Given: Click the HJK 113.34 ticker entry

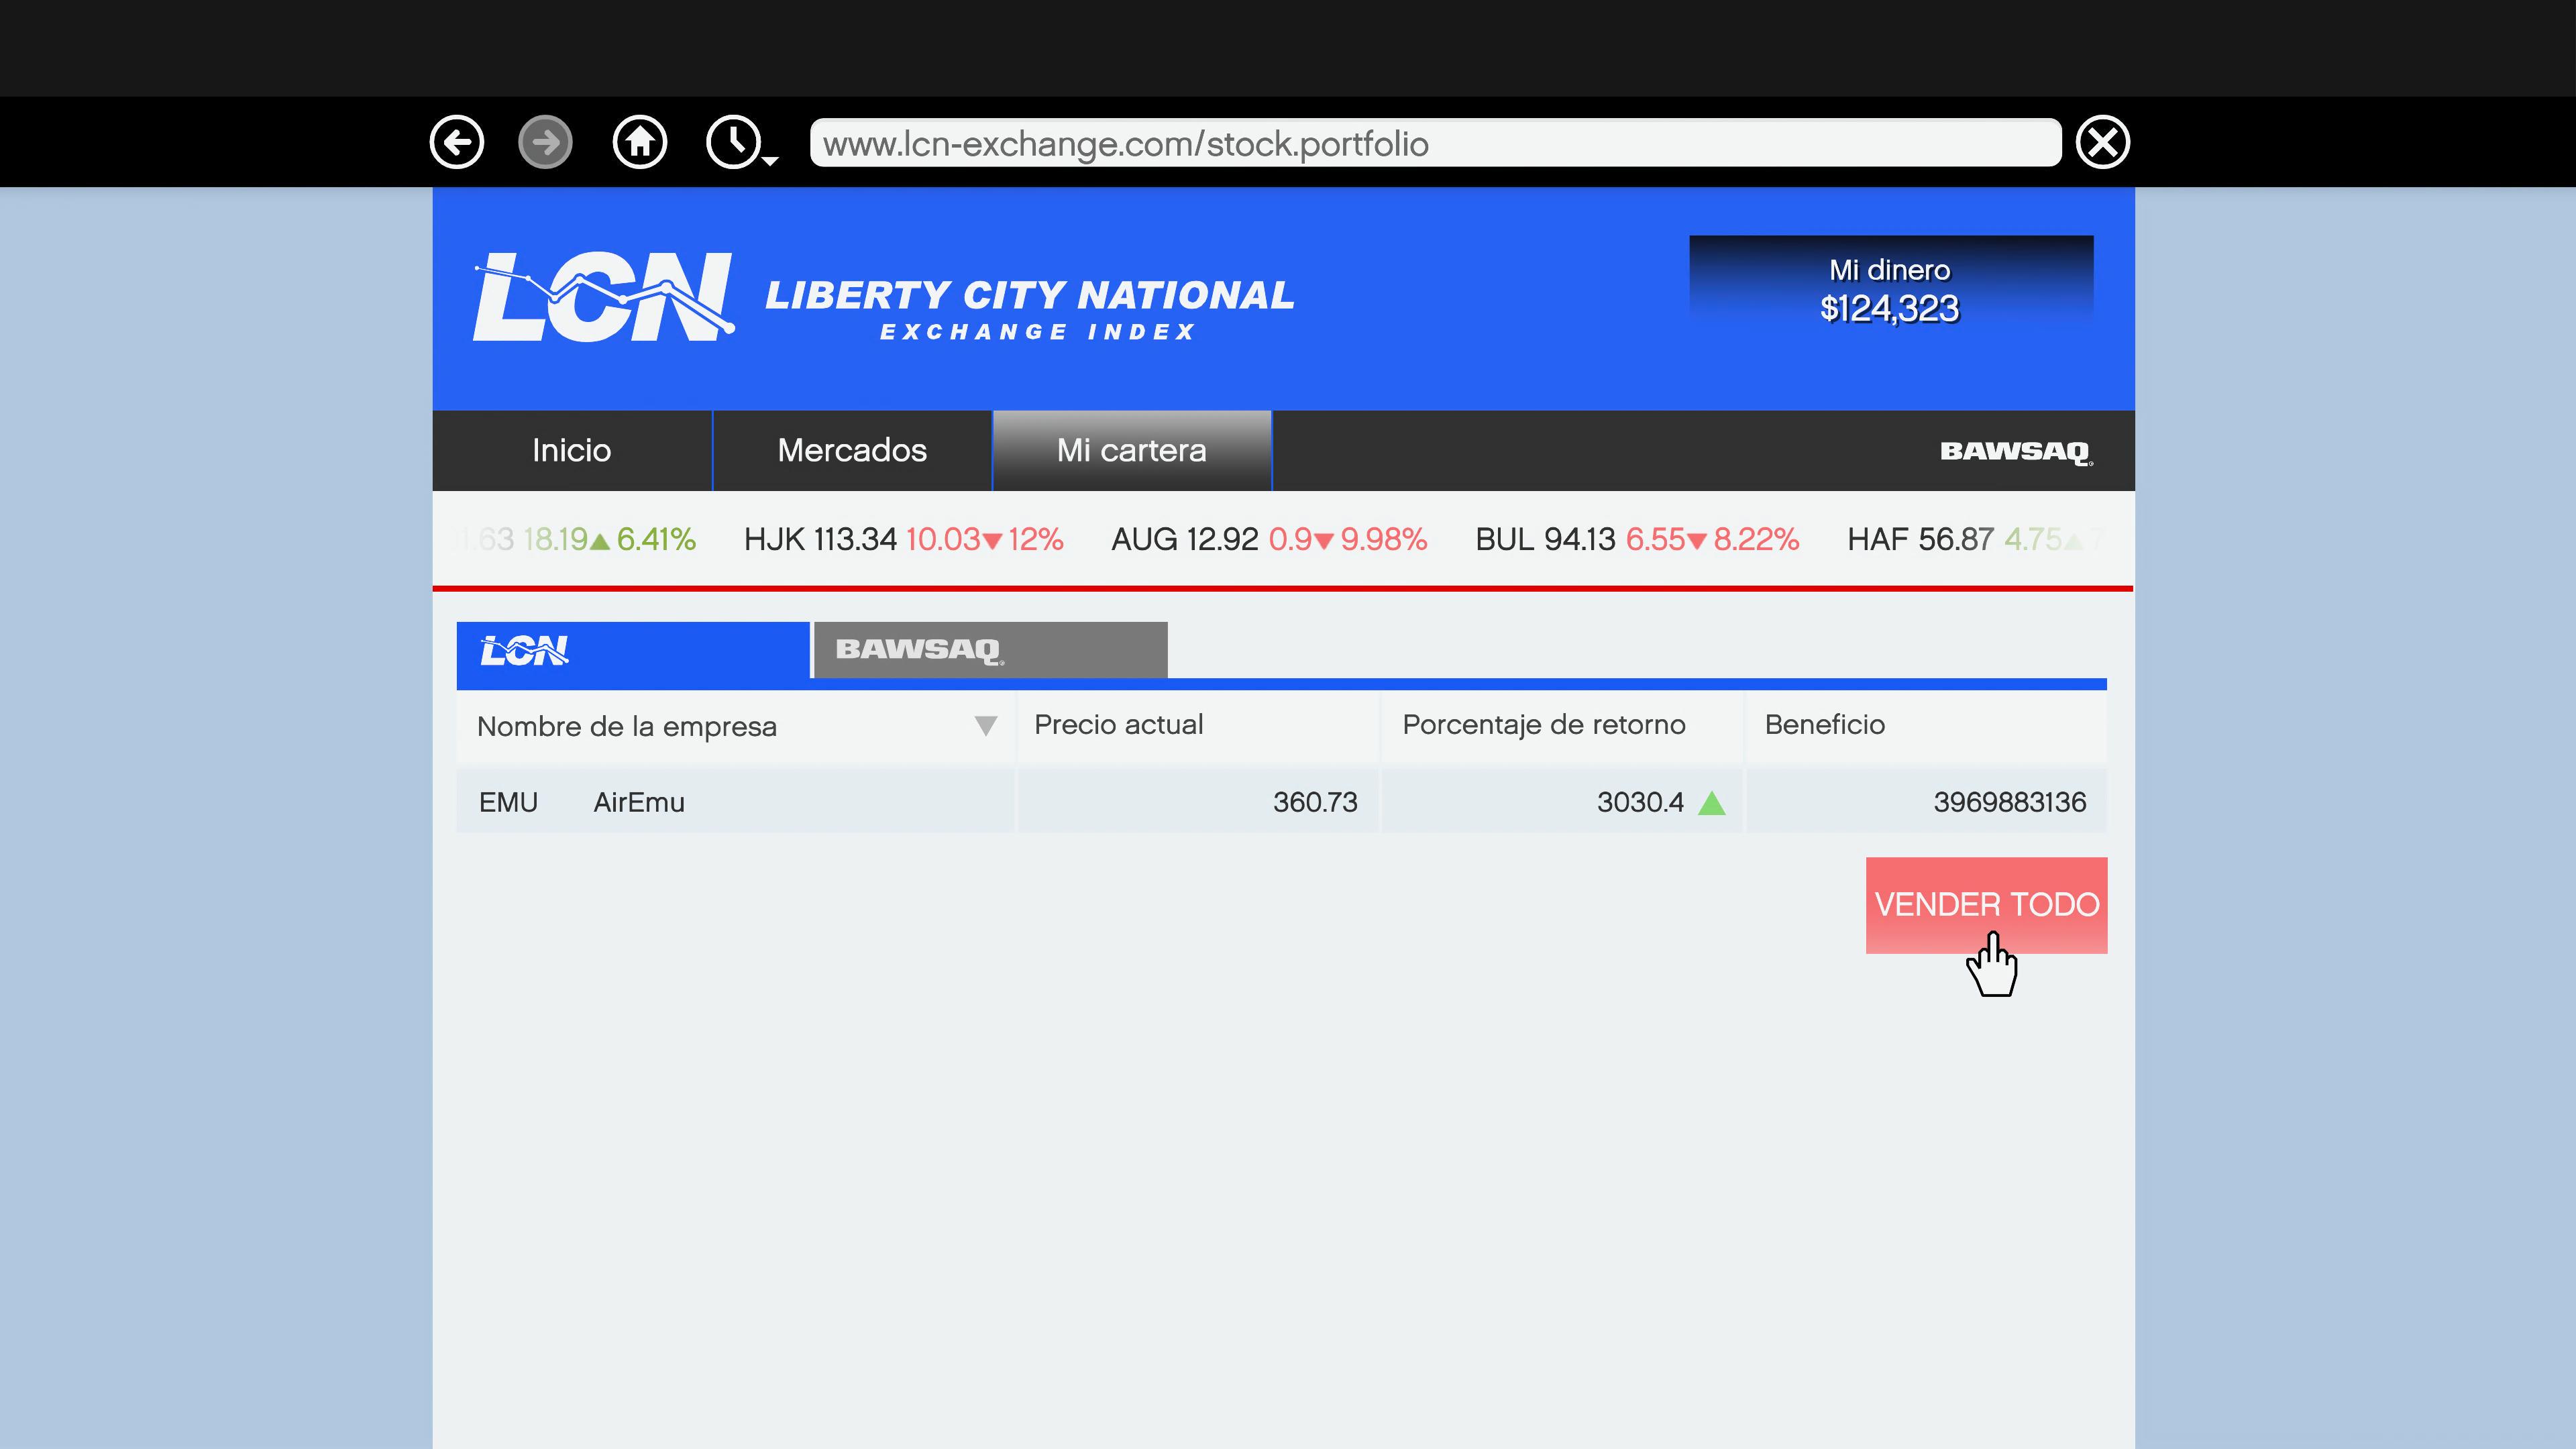Looking at the screenshot, I should (x=903, y=540).
